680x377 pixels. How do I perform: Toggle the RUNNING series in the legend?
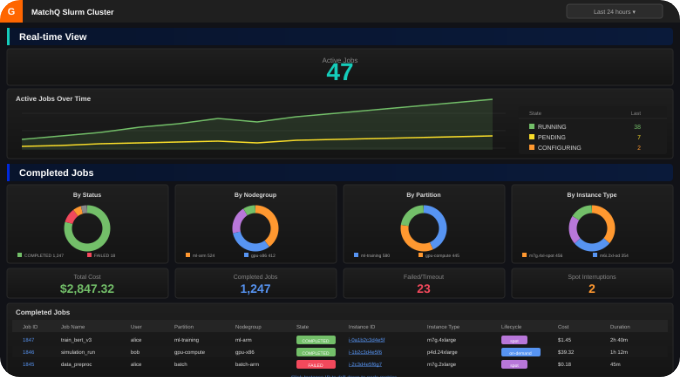point(552,127)
